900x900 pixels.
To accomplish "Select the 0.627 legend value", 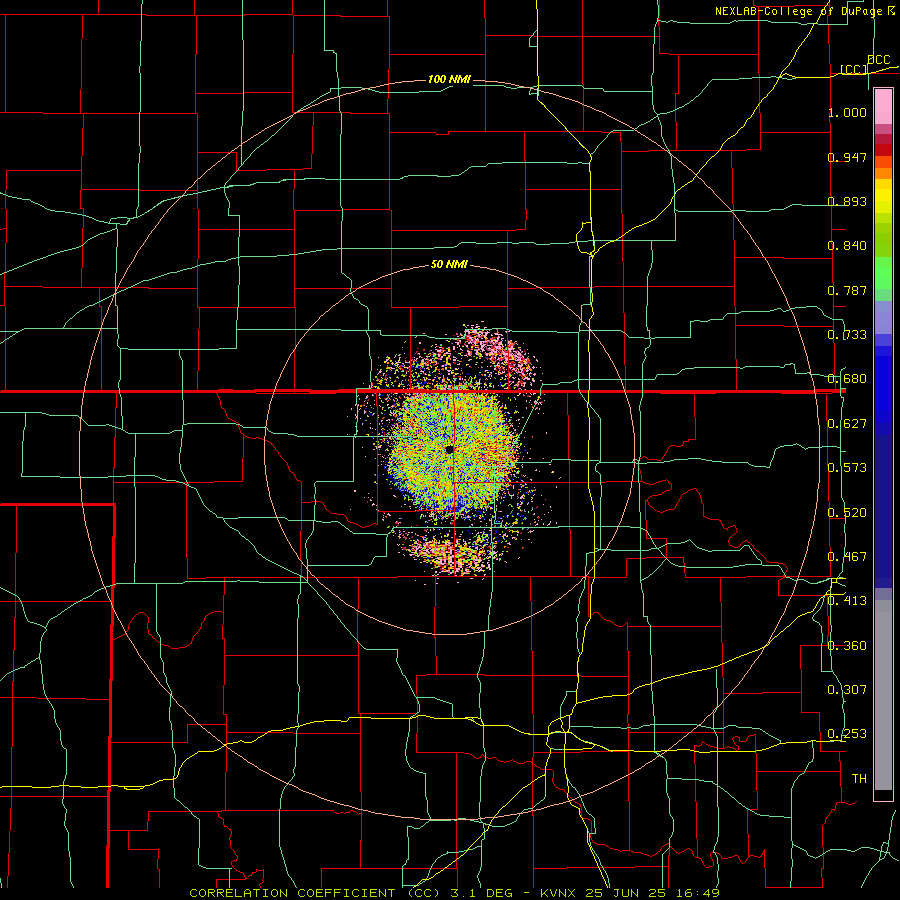I will pyautogui.click(x=847, y=424).
